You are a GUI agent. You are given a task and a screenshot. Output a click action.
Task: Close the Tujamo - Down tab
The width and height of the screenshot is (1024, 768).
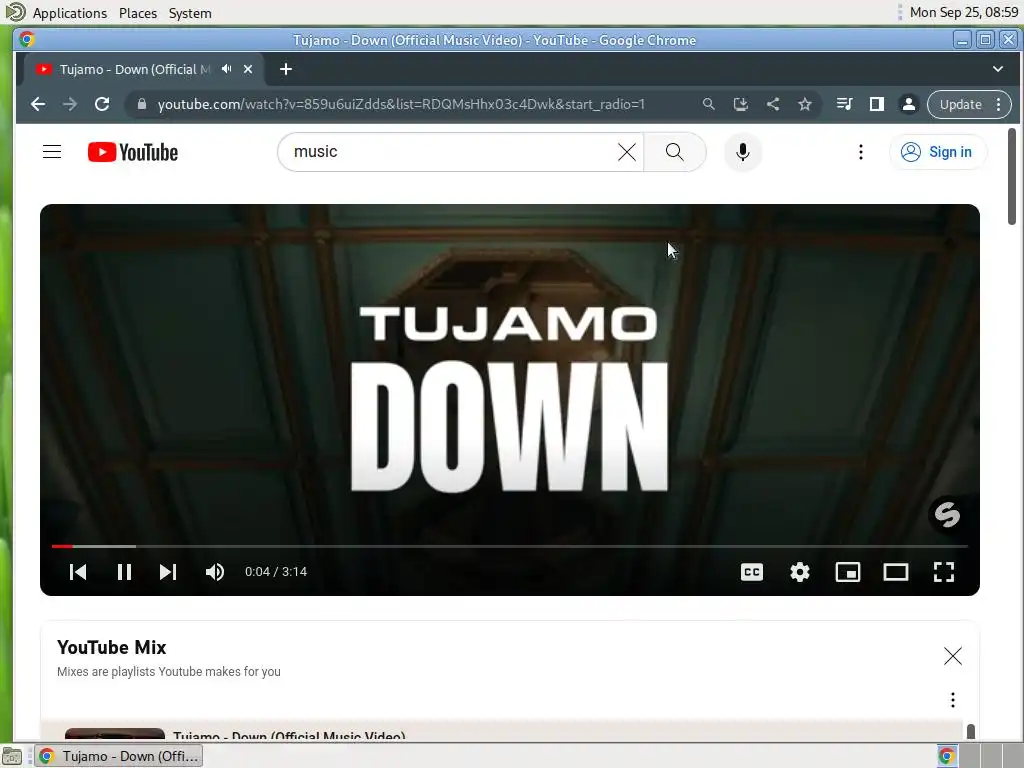point(248,69)
